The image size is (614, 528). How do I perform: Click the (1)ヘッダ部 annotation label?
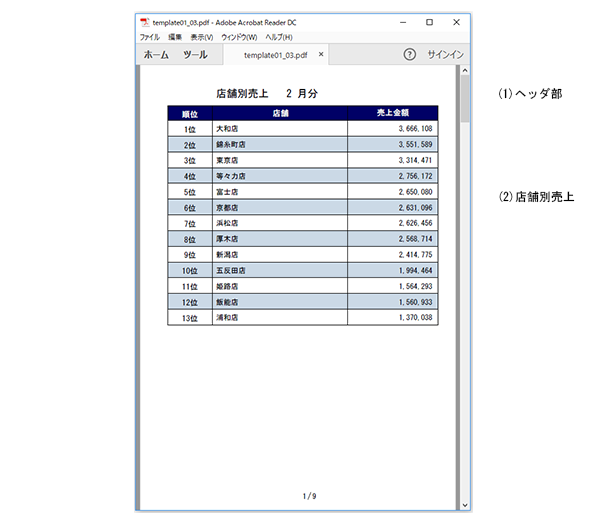[x=530, y=94]
